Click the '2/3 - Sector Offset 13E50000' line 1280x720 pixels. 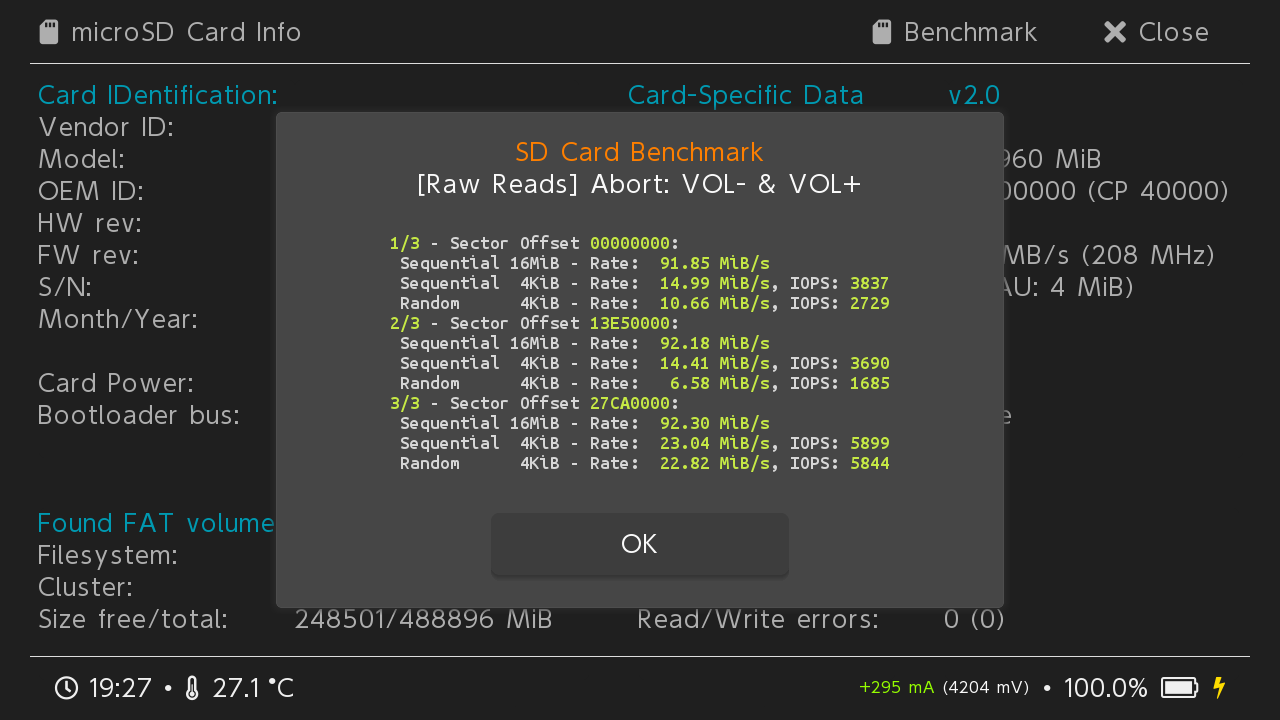point(535,323)
